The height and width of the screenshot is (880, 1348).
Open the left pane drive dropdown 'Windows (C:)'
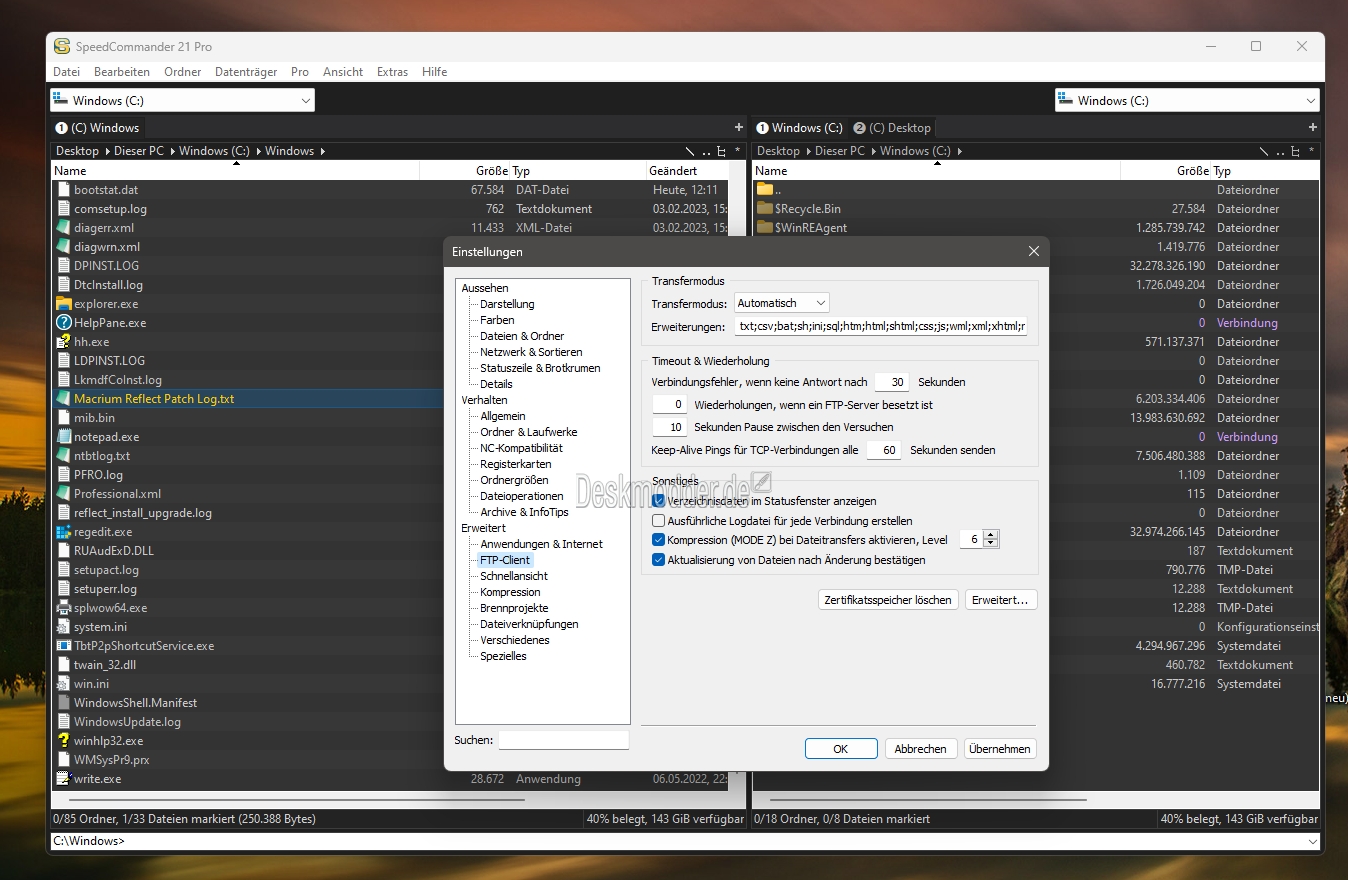pos(182,100)
